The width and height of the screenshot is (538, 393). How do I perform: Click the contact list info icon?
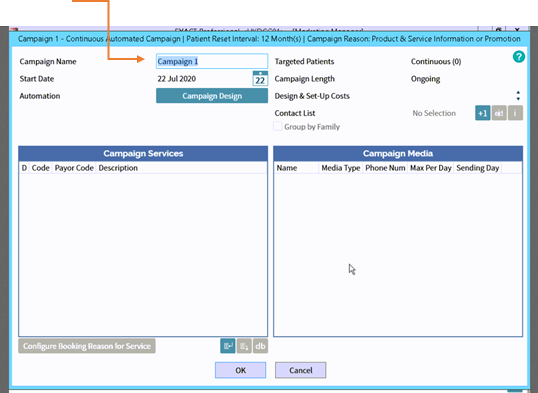[515, 113]
